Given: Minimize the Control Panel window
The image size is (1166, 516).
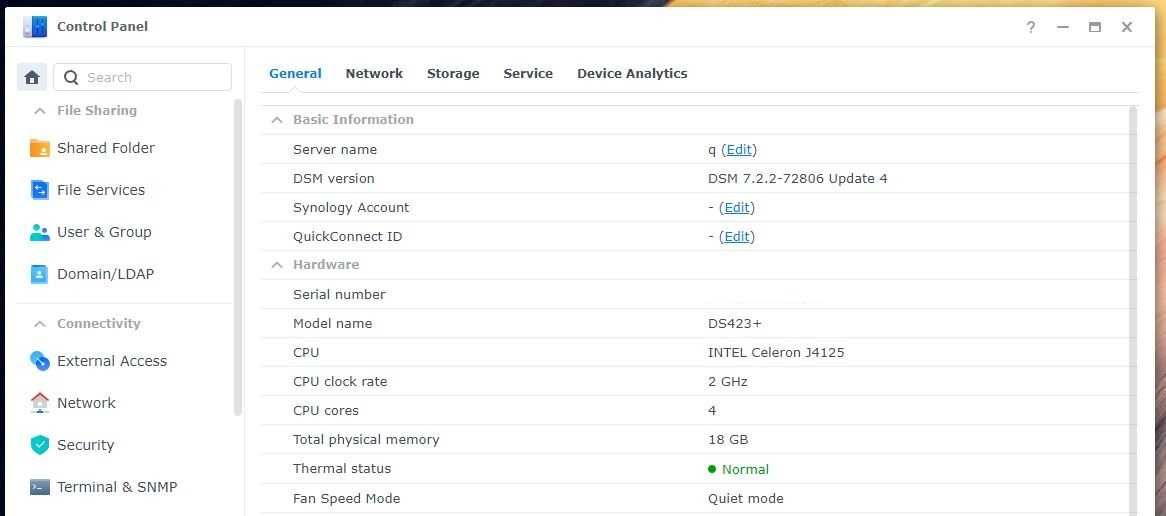Looking at the screenshot, I should 1063,28.
